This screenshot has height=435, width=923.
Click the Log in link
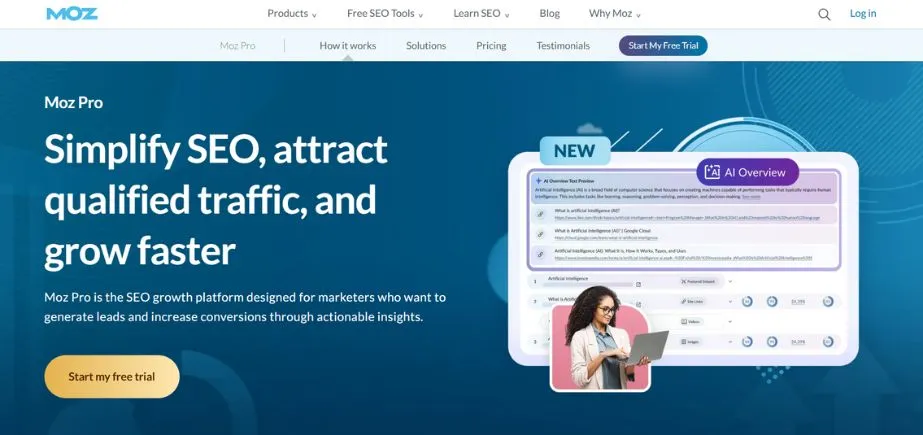click(863, 14)
